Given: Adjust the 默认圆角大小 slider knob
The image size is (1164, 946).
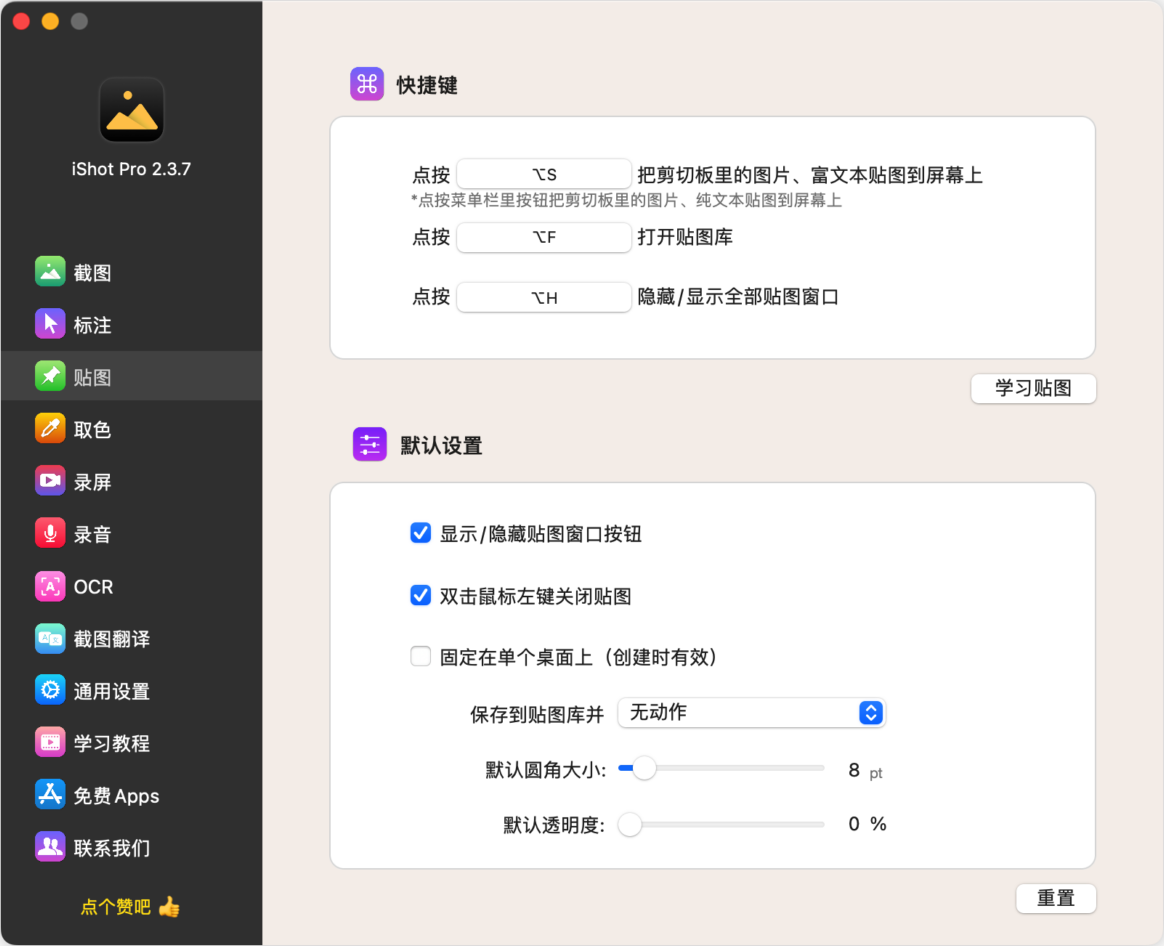Looking at the screenshot, I should click(x=644, y=768).
